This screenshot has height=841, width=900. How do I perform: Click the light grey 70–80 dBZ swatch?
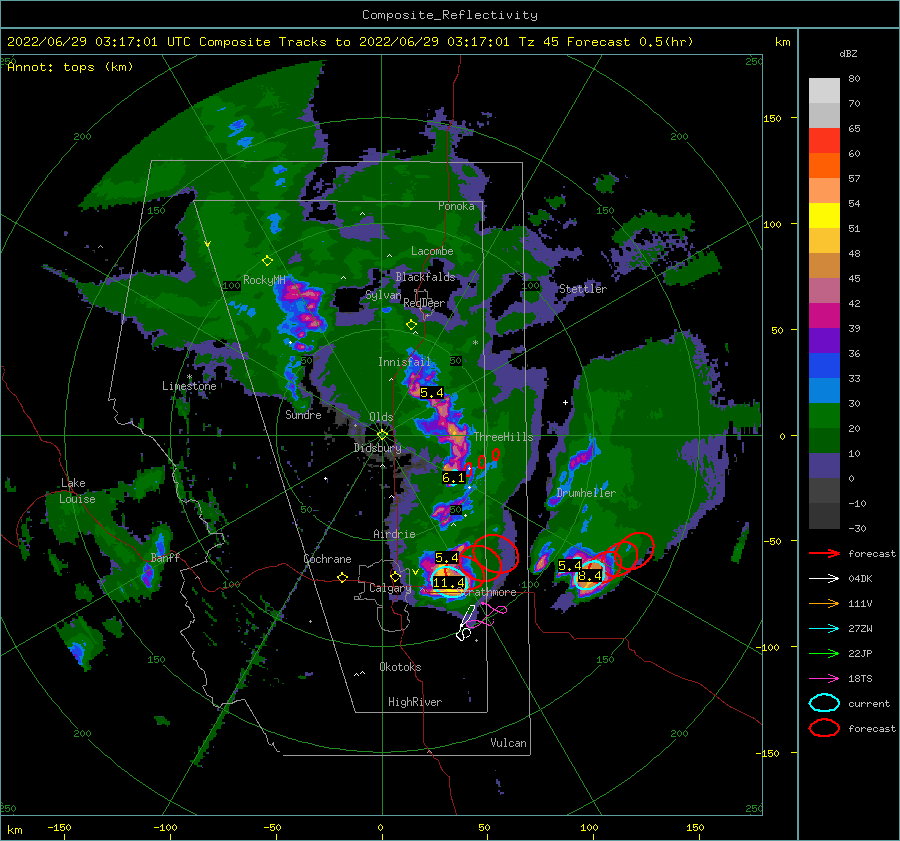[824, 91]
